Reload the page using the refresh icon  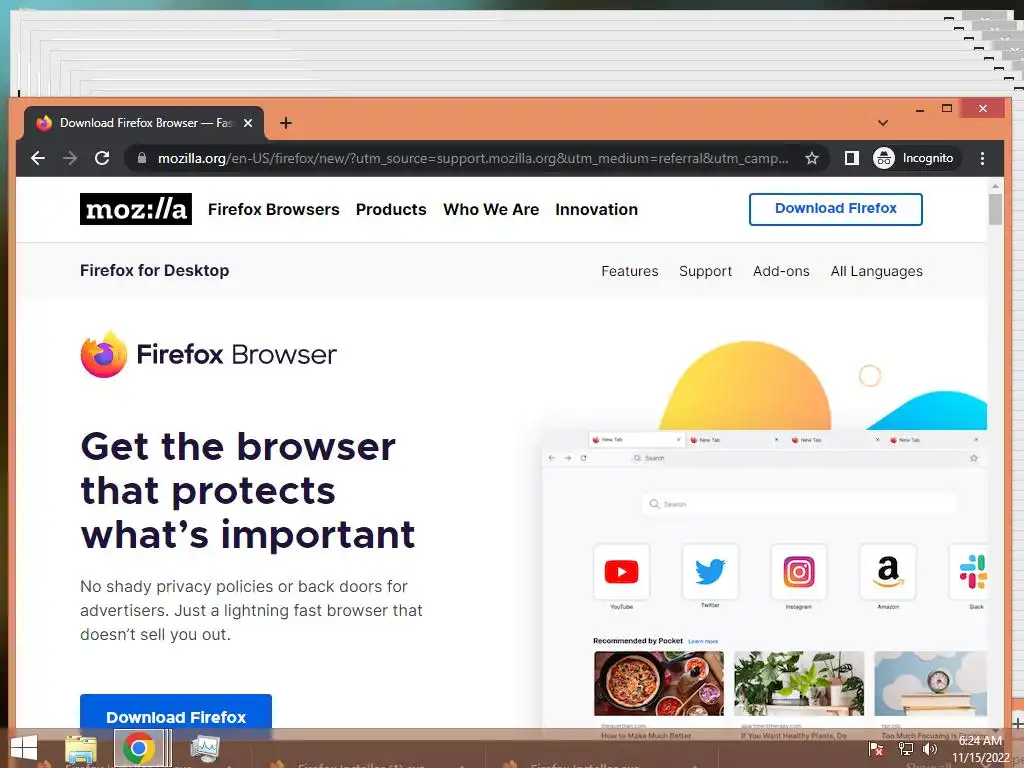tap(102, 158)
